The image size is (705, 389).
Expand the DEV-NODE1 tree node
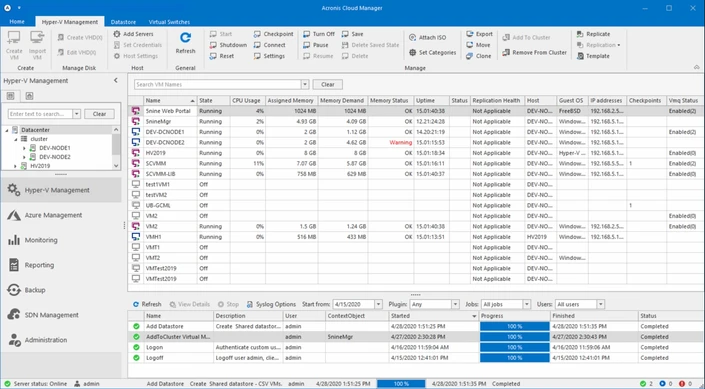24,148
